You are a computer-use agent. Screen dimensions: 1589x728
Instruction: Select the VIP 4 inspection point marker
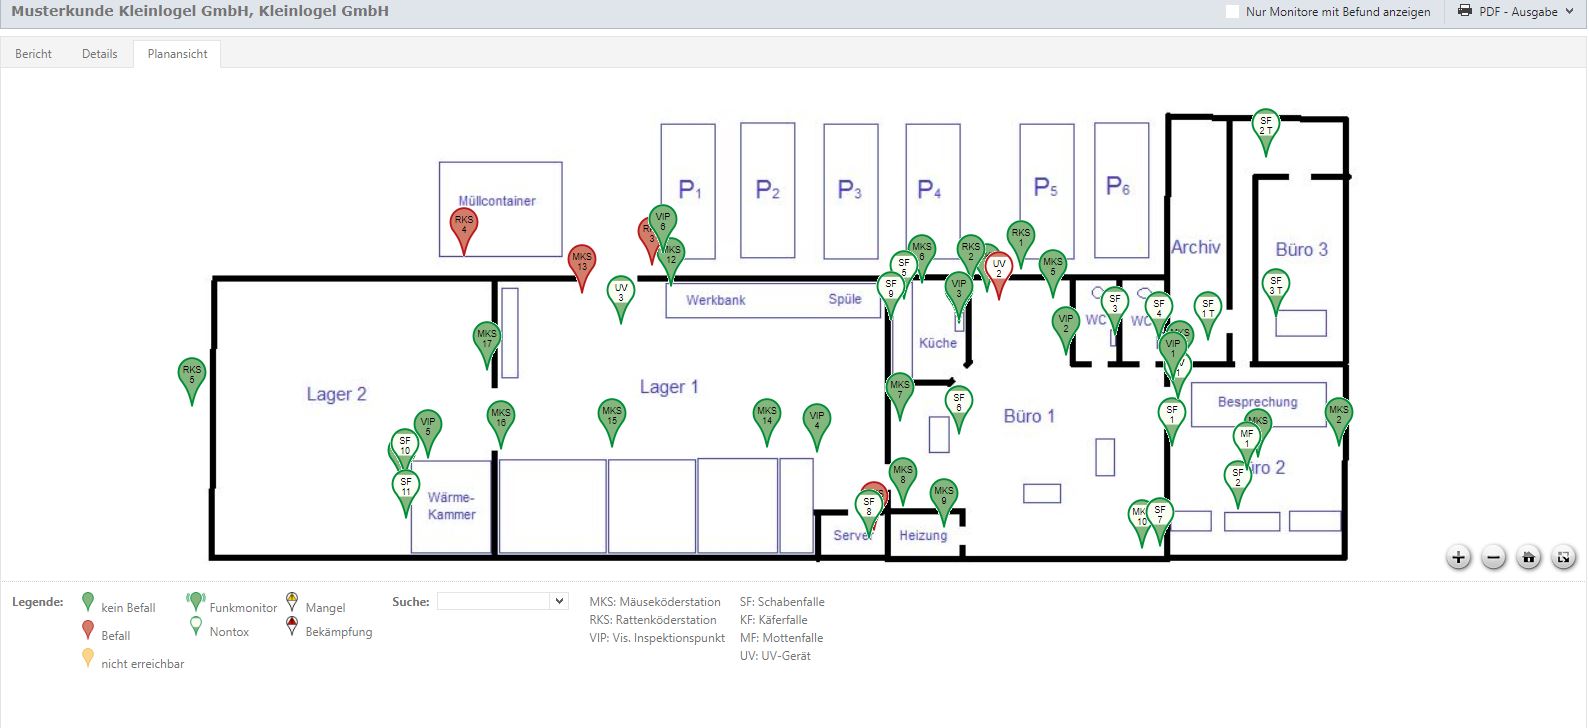pos(817,421)
